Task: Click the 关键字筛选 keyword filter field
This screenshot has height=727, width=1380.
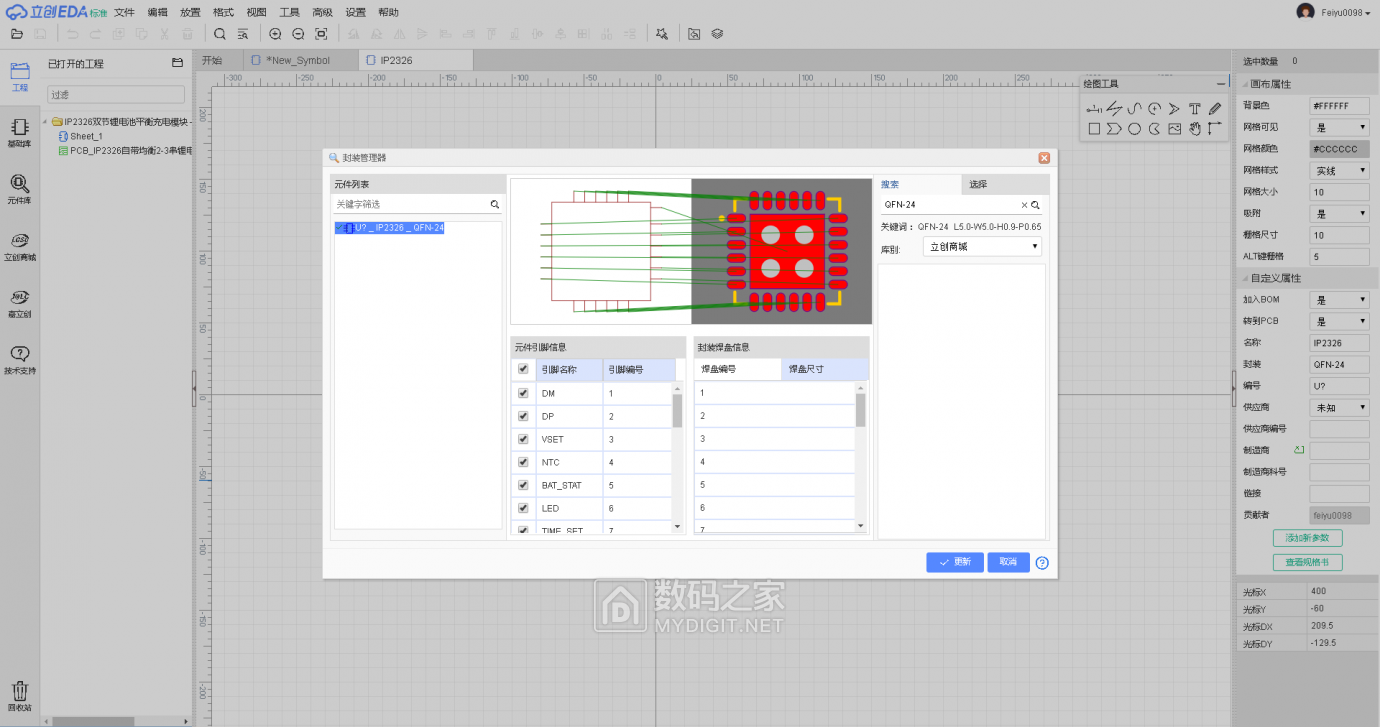Action: pyautogui.click(x=411, y=204)
